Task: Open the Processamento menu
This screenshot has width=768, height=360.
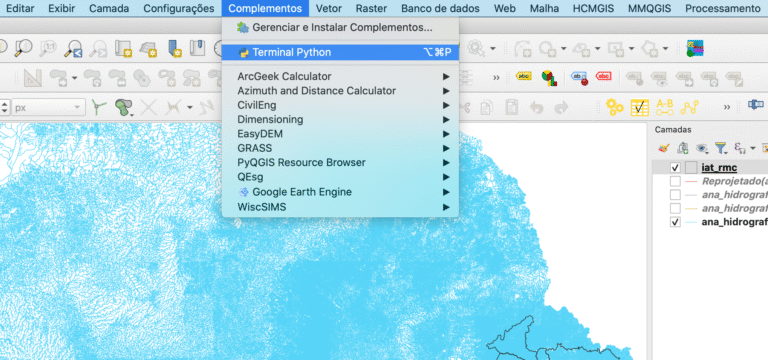Action: pyautogui.click(x=722, y=8)
